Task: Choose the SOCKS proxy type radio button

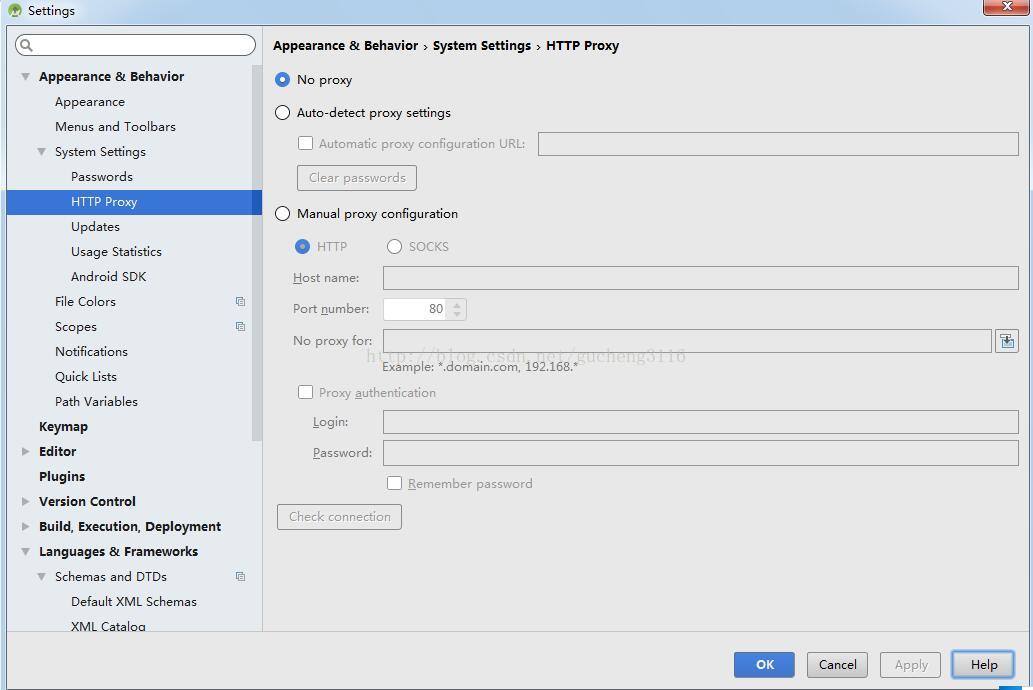Action: [x=394, y=246]
